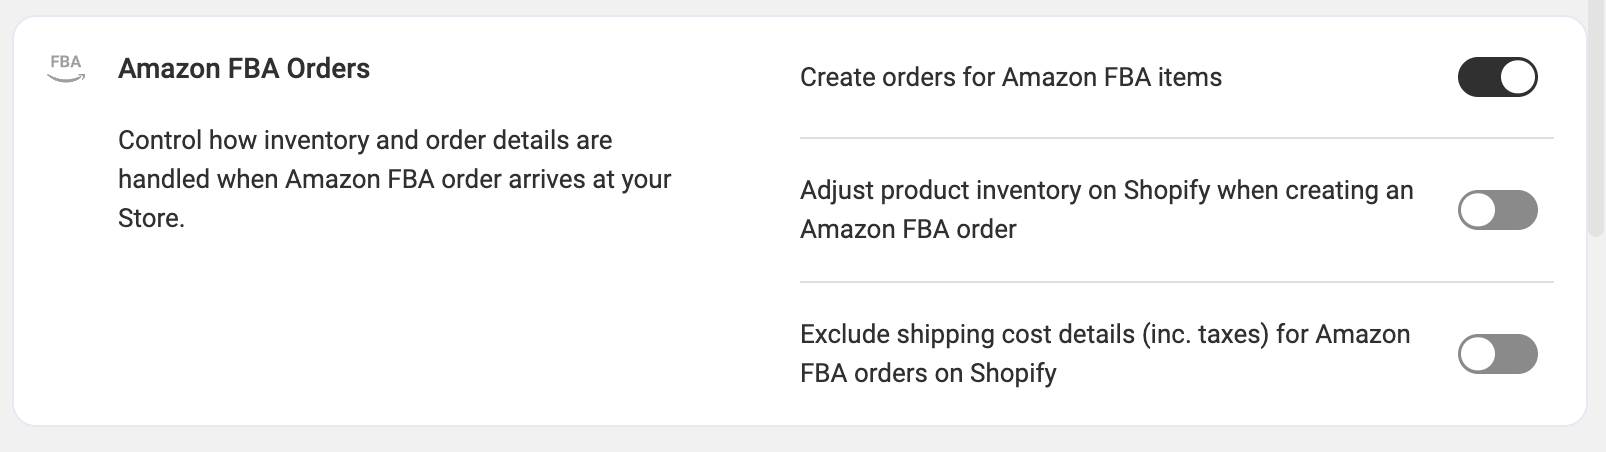
Task: Click the Amazon smile arrow beneath FBA text
Action: 66,79
